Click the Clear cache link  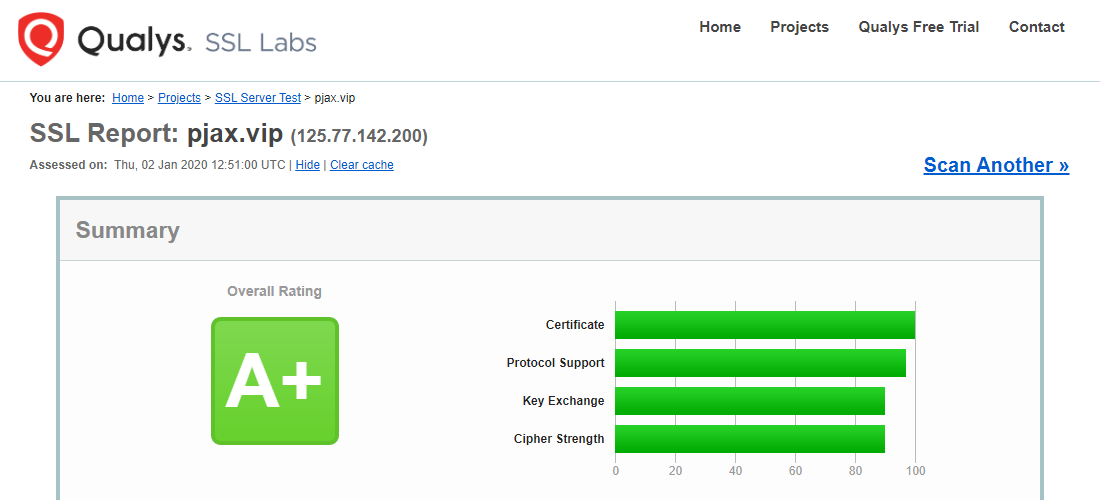pyautogui.click(x=361, y=165)
